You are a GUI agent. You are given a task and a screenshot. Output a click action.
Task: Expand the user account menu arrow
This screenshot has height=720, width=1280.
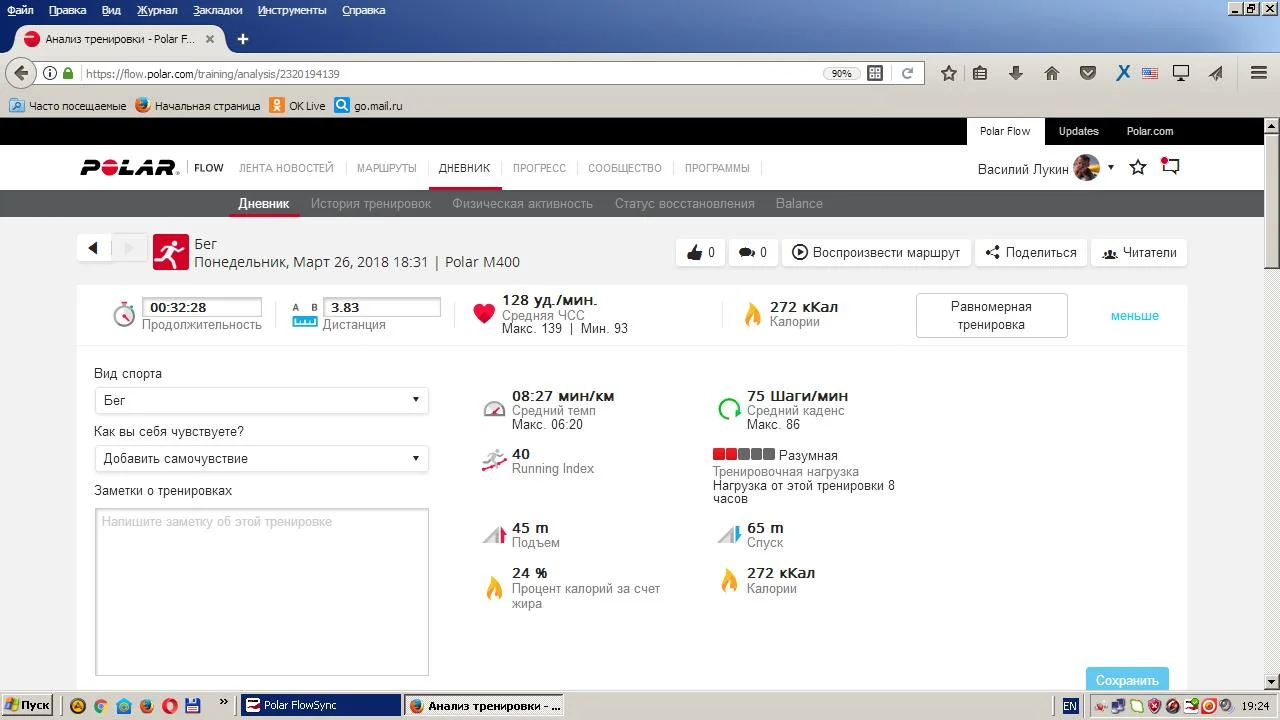1110,168
